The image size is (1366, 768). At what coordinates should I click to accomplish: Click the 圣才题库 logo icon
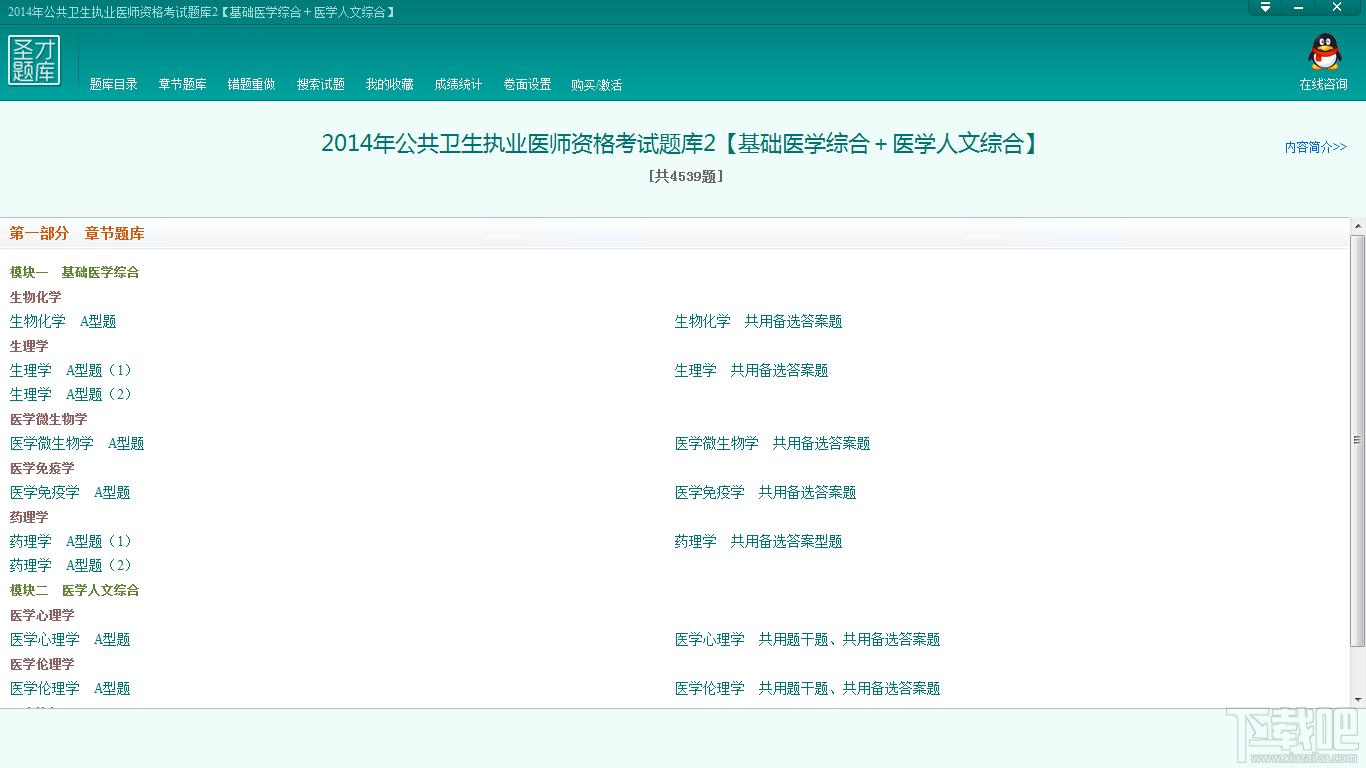click(34, 61)
